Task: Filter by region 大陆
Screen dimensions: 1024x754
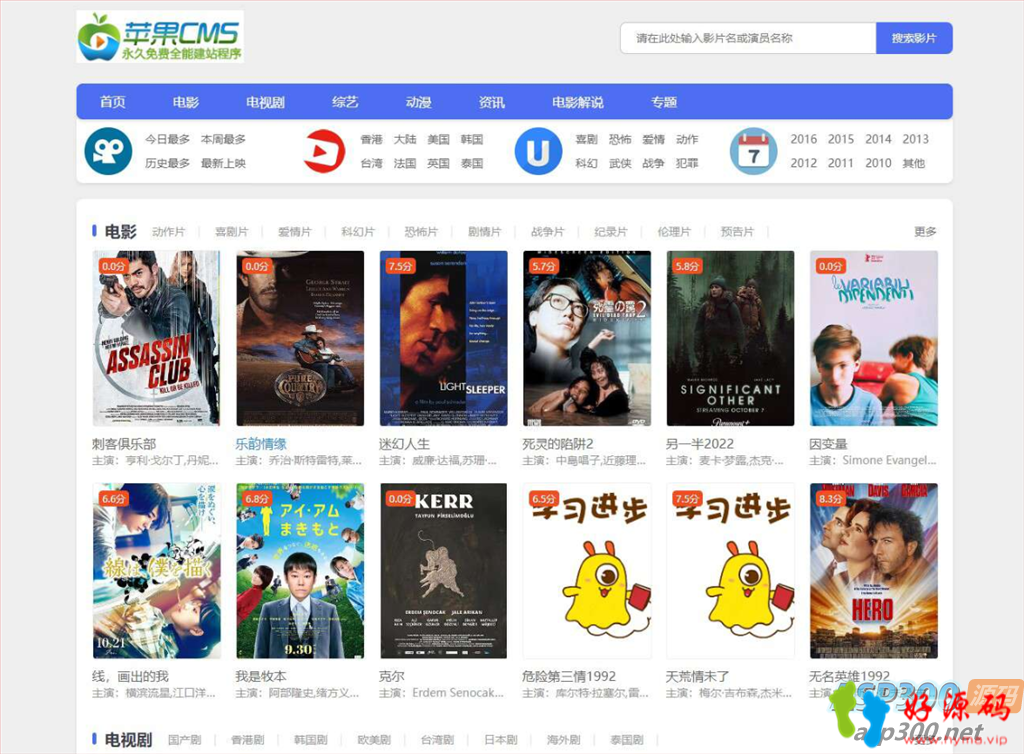Action: [x=405, y=139]
